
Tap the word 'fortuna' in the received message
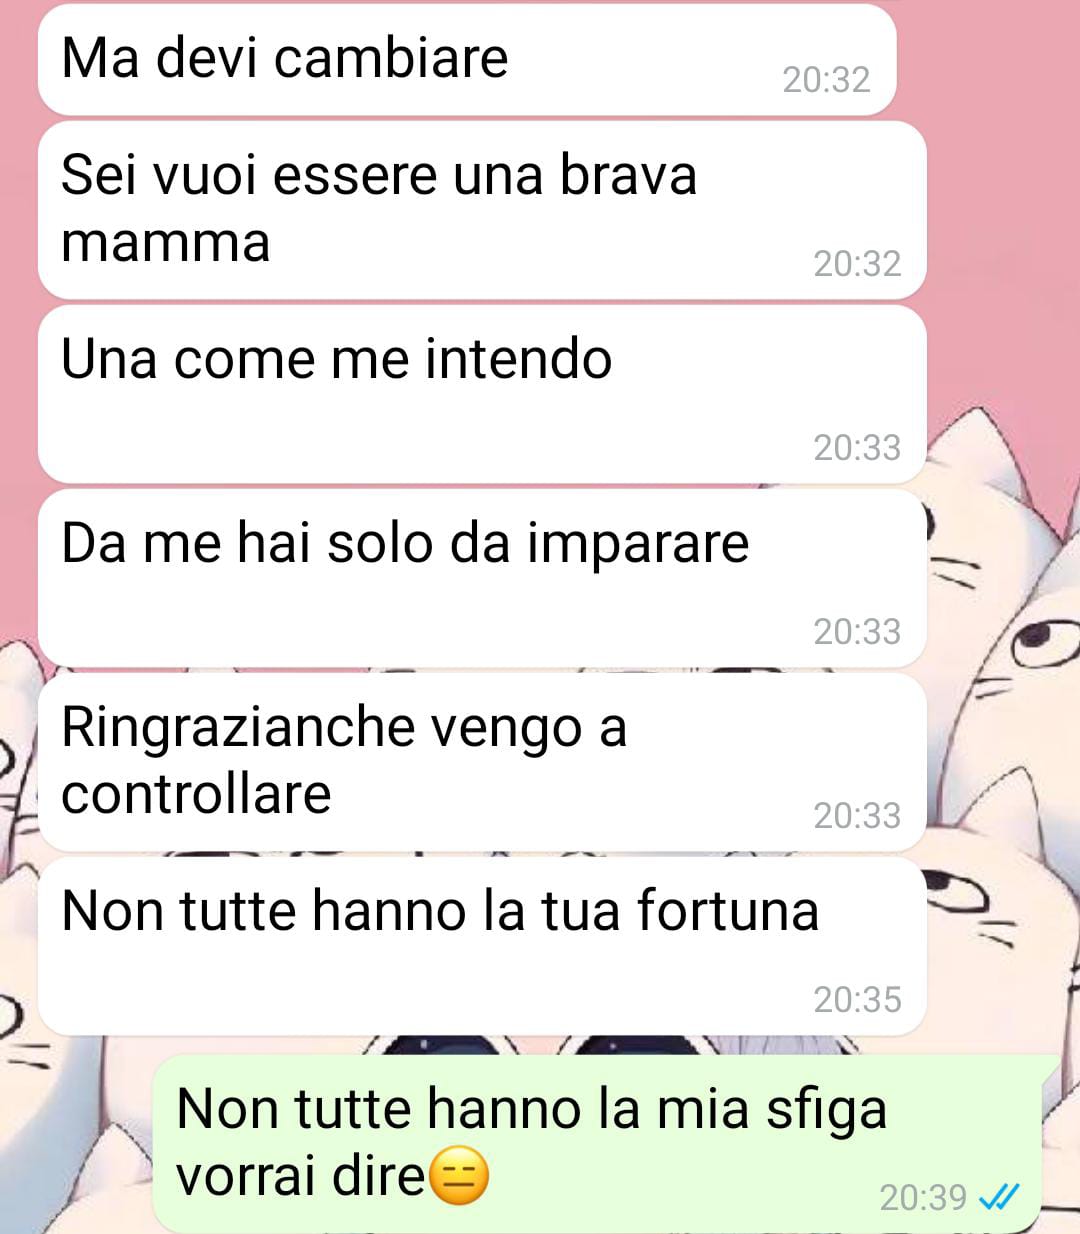(x=728, y=910)
